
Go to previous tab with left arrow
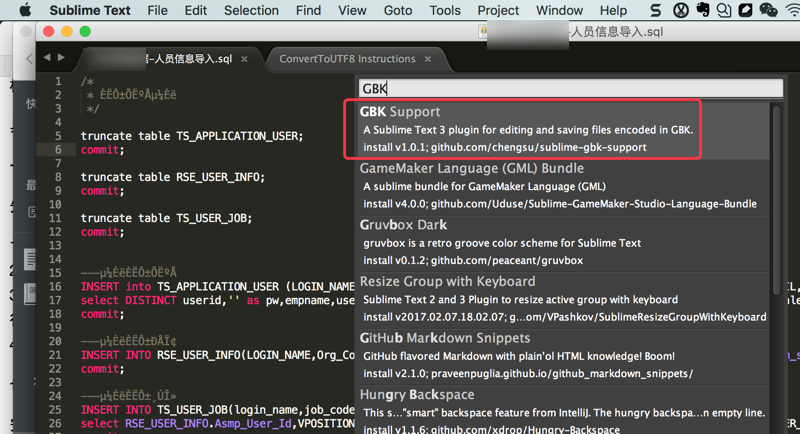(x=47, y=58)
